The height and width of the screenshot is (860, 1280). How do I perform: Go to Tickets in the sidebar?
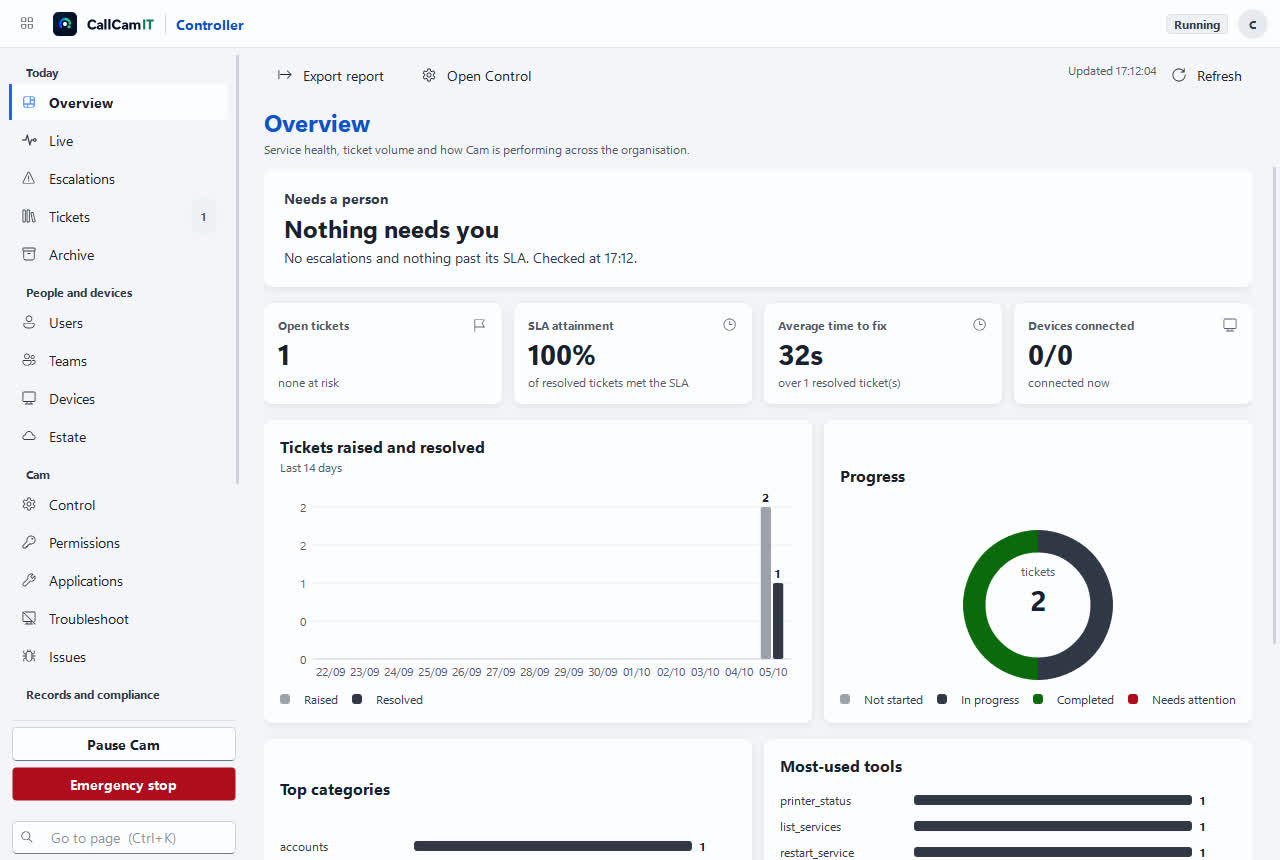[x=119, y=217]
